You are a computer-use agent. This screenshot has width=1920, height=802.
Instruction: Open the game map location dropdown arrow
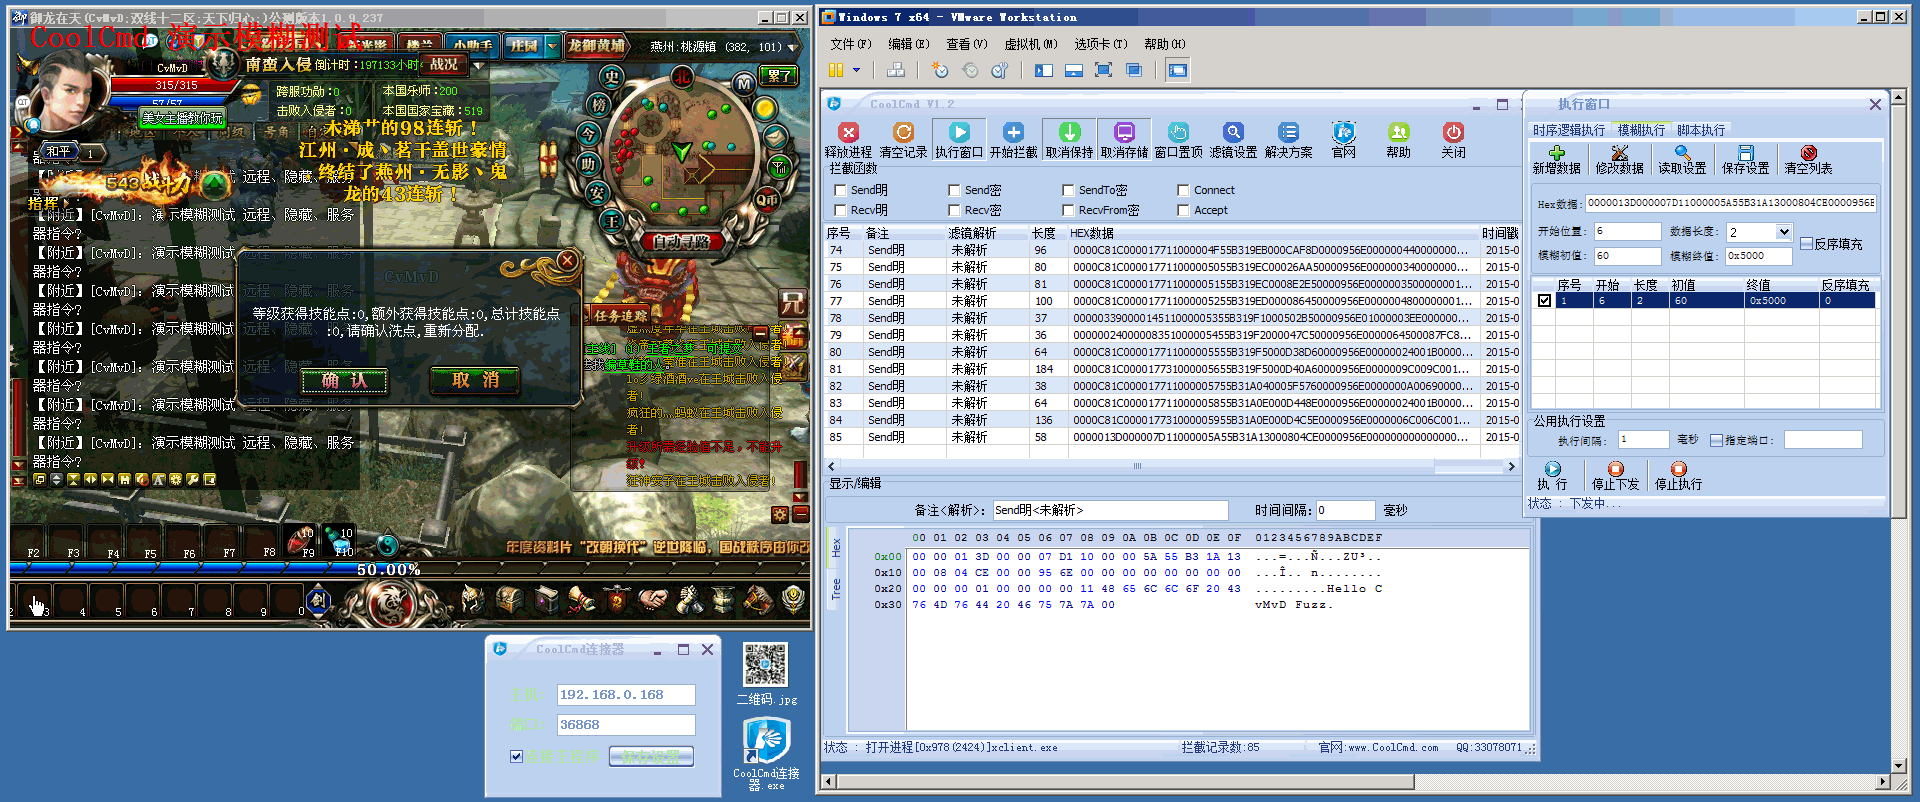pyautogui.click(x=793, y=47)
